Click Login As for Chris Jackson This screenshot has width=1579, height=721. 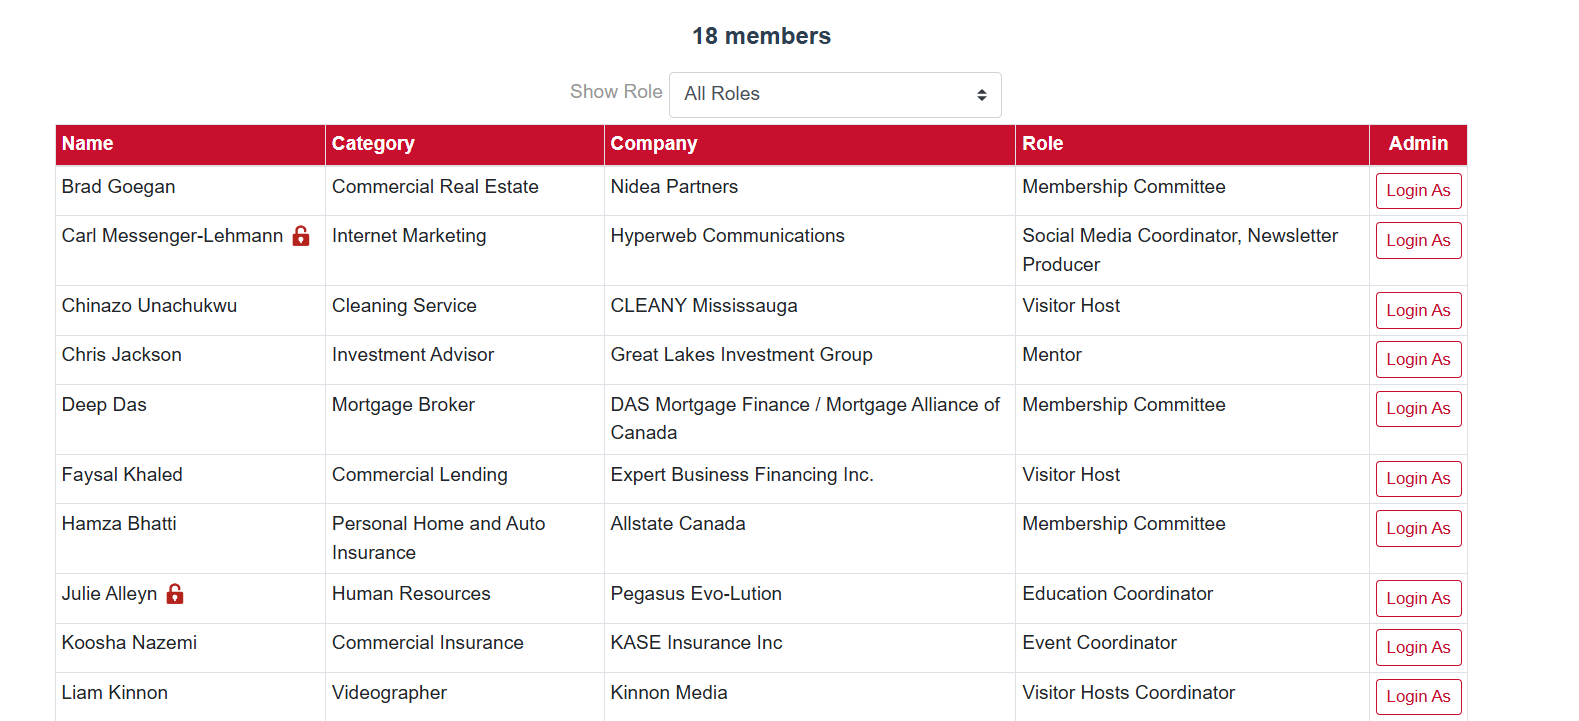(x=1418, y=360)
